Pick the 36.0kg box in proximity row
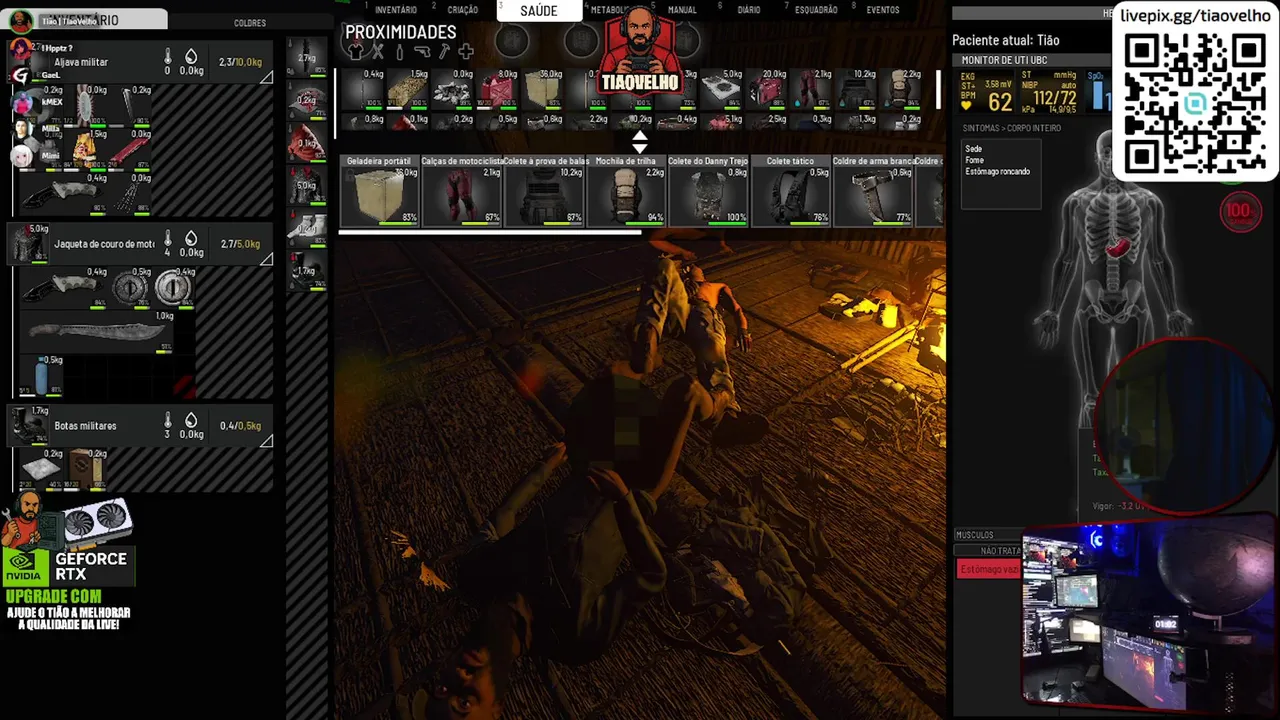Image resolution: width=1280 pixels, height=720 pixels. 542,89
